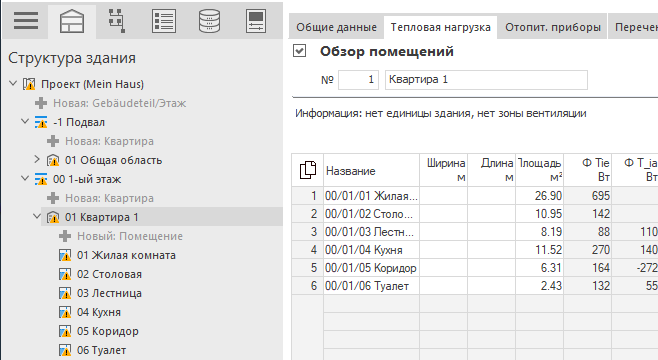Select table cell 00/01/04 Кухня
This screenshot has height=360, width=658.
[371, 250]
